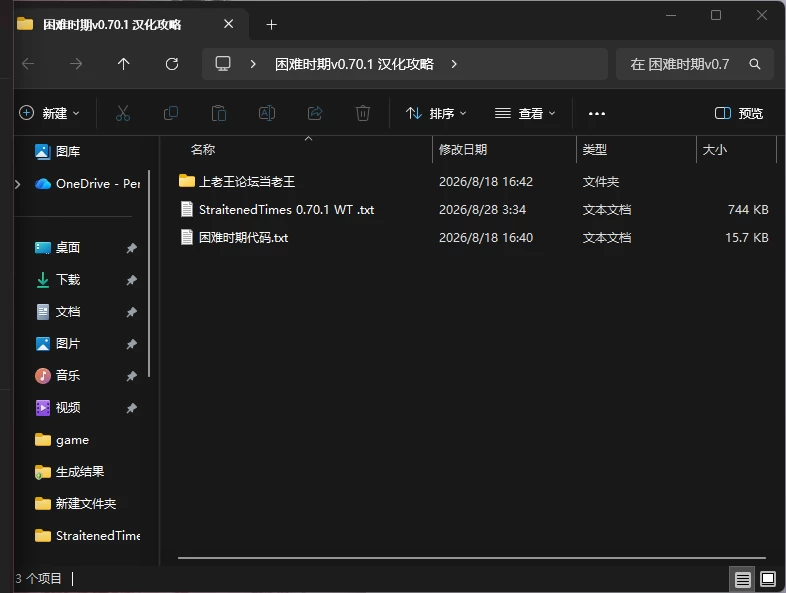Add a new tab with plus button
This screenshot has height=593, width=786.
coord(271,25)
